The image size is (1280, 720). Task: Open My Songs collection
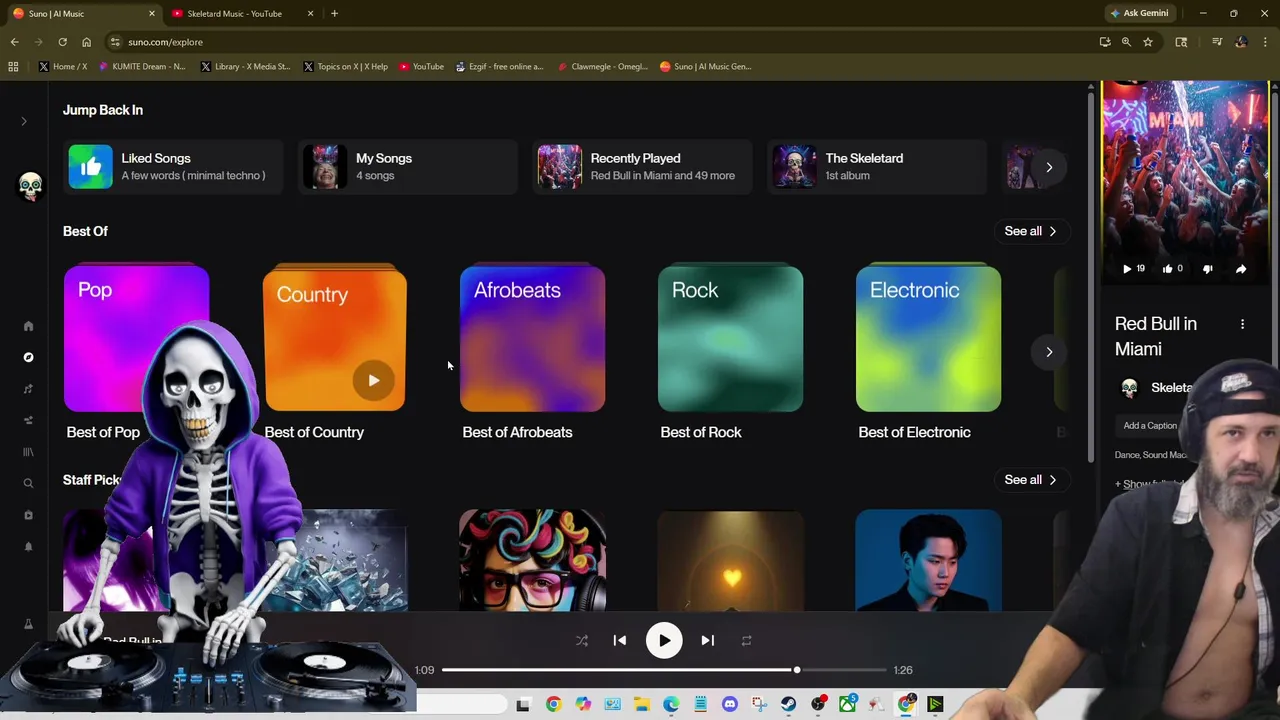tap(408, 166)
